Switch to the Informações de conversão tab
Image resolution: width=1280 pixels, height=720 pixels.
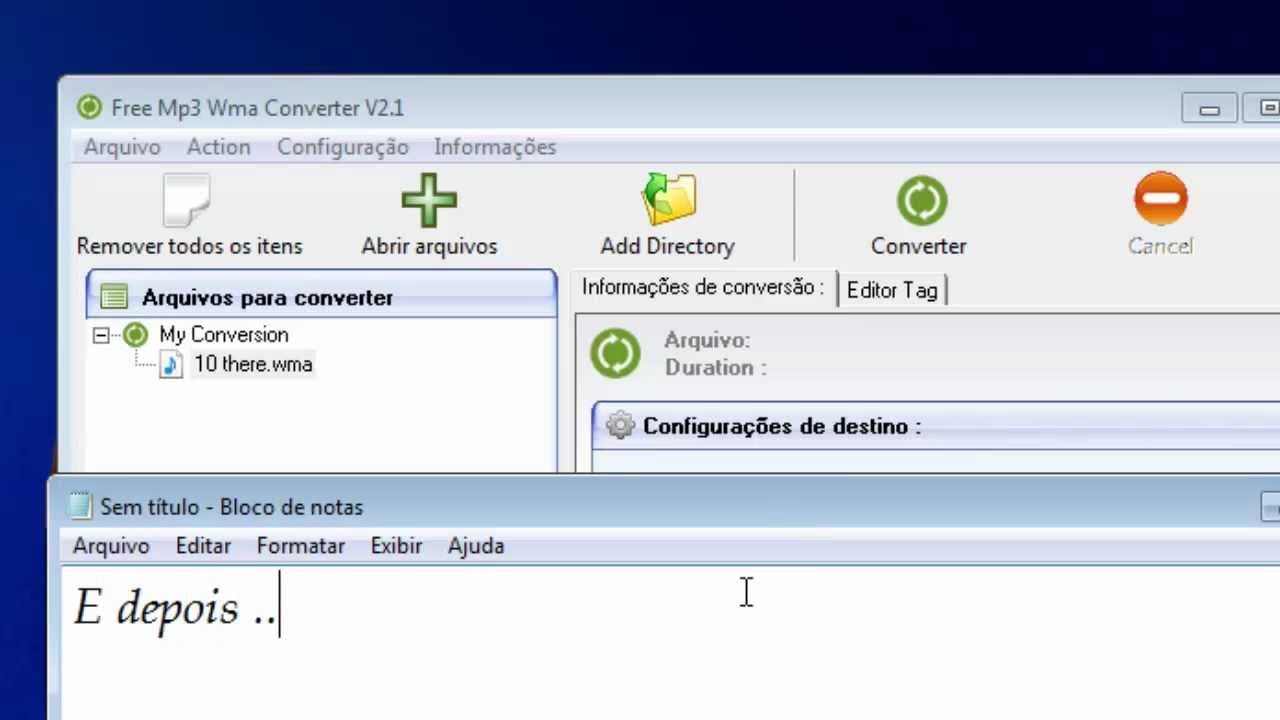(703, 288)
